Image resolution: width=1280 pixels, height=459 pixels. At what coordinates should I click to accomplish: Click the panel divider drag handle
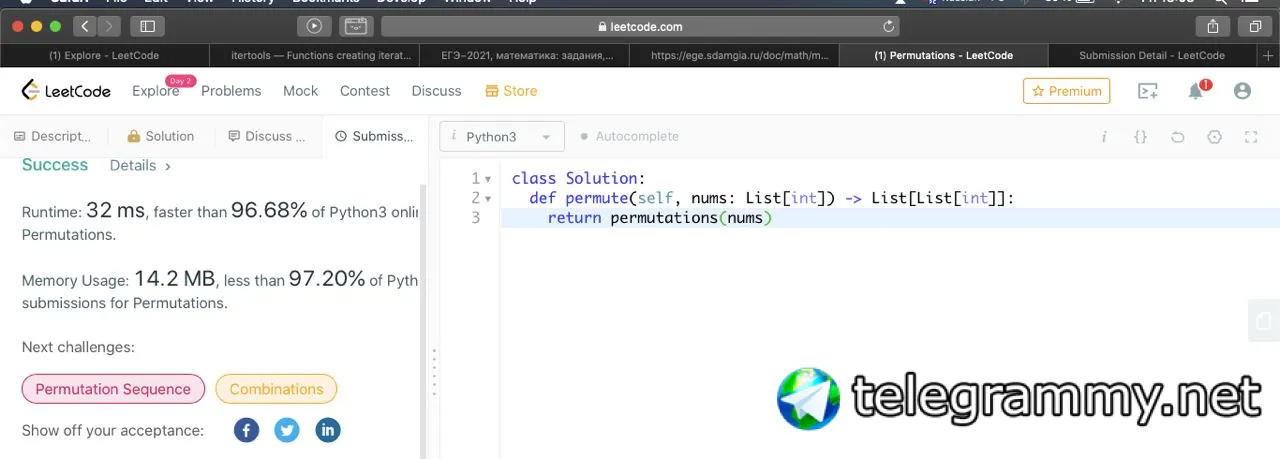(x=434, y=372)
